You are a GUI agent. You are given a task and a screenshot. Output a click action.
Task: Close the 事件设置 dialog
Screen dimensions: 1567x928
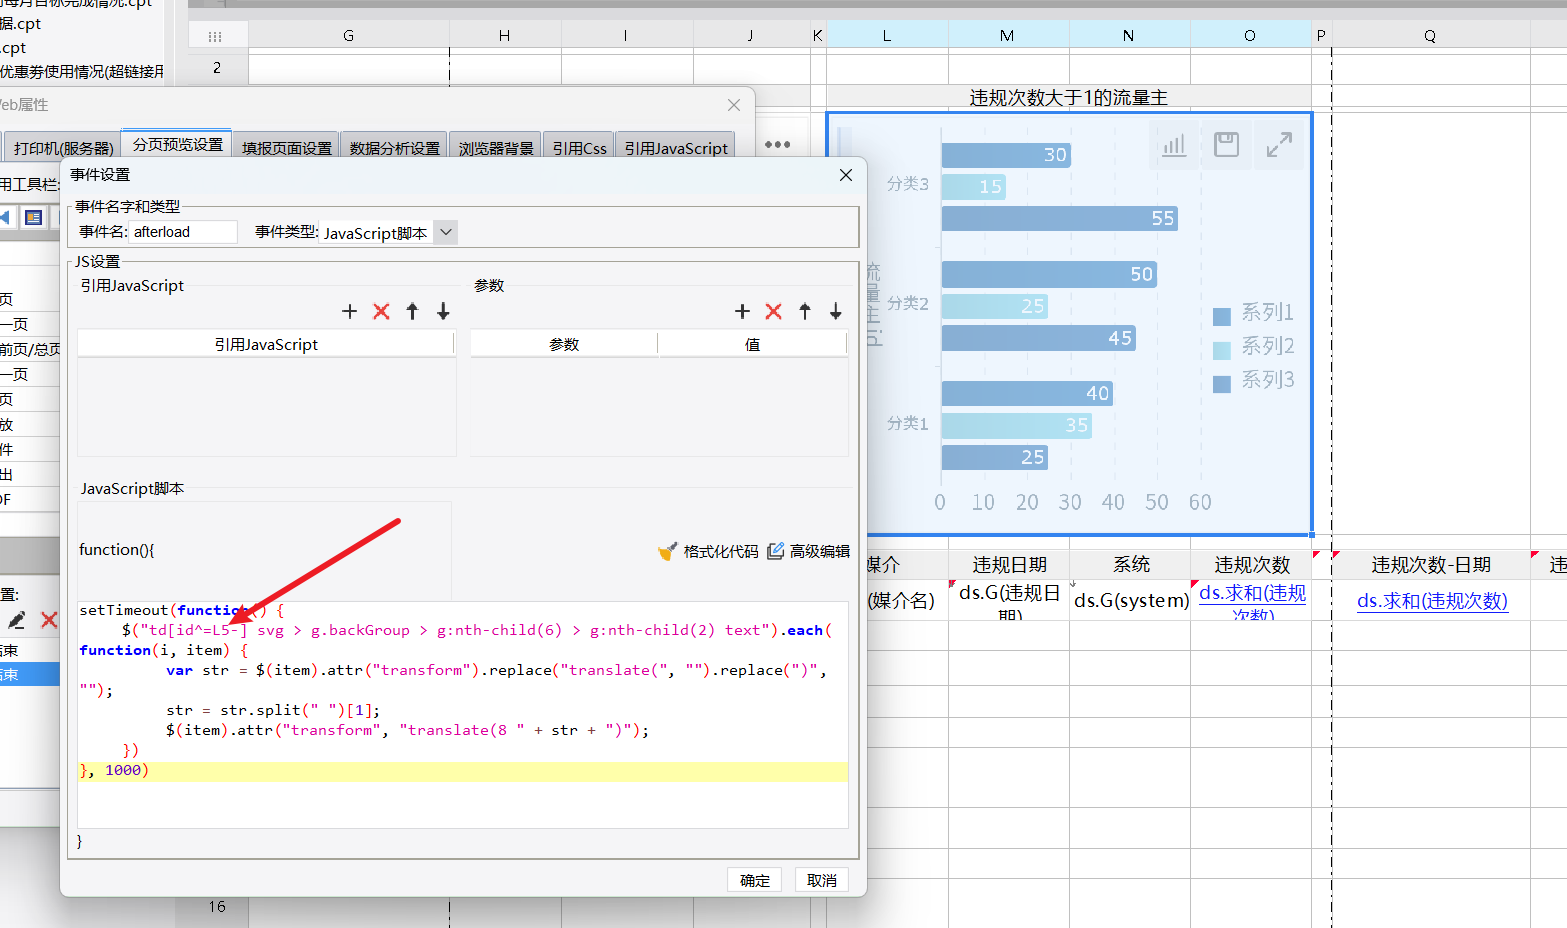click(x=846, y=175)
